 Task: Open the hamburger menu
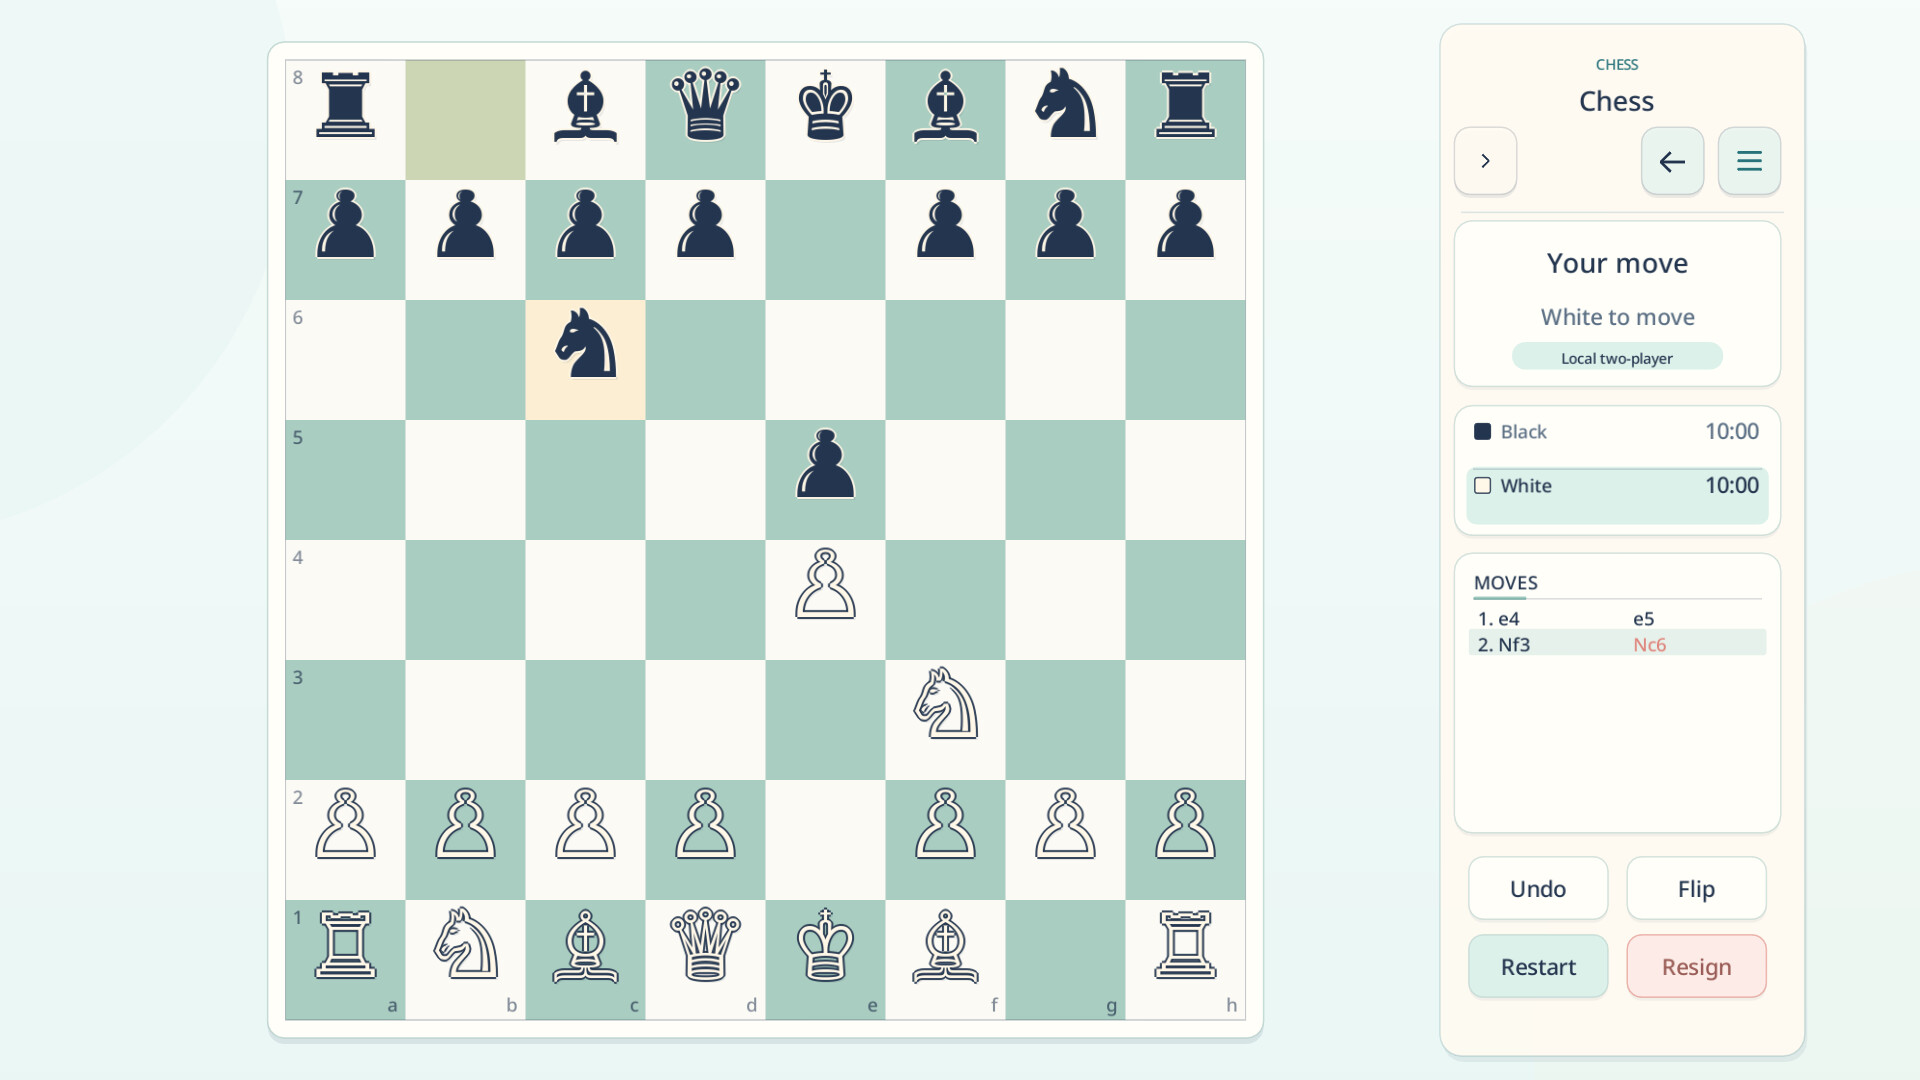tap(1749, 161)
